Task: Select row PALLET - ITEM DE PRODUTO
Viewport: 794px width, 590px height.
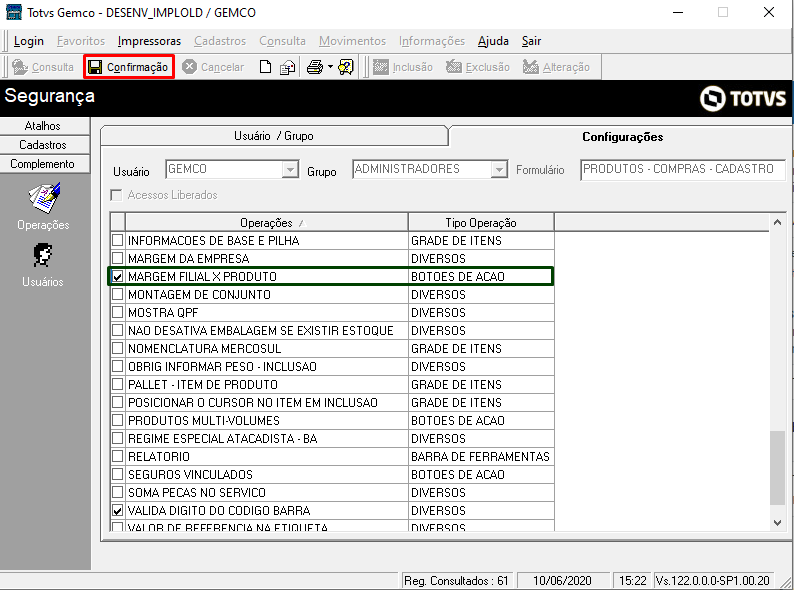Action: pyautogui.click(x=332, y=384)
